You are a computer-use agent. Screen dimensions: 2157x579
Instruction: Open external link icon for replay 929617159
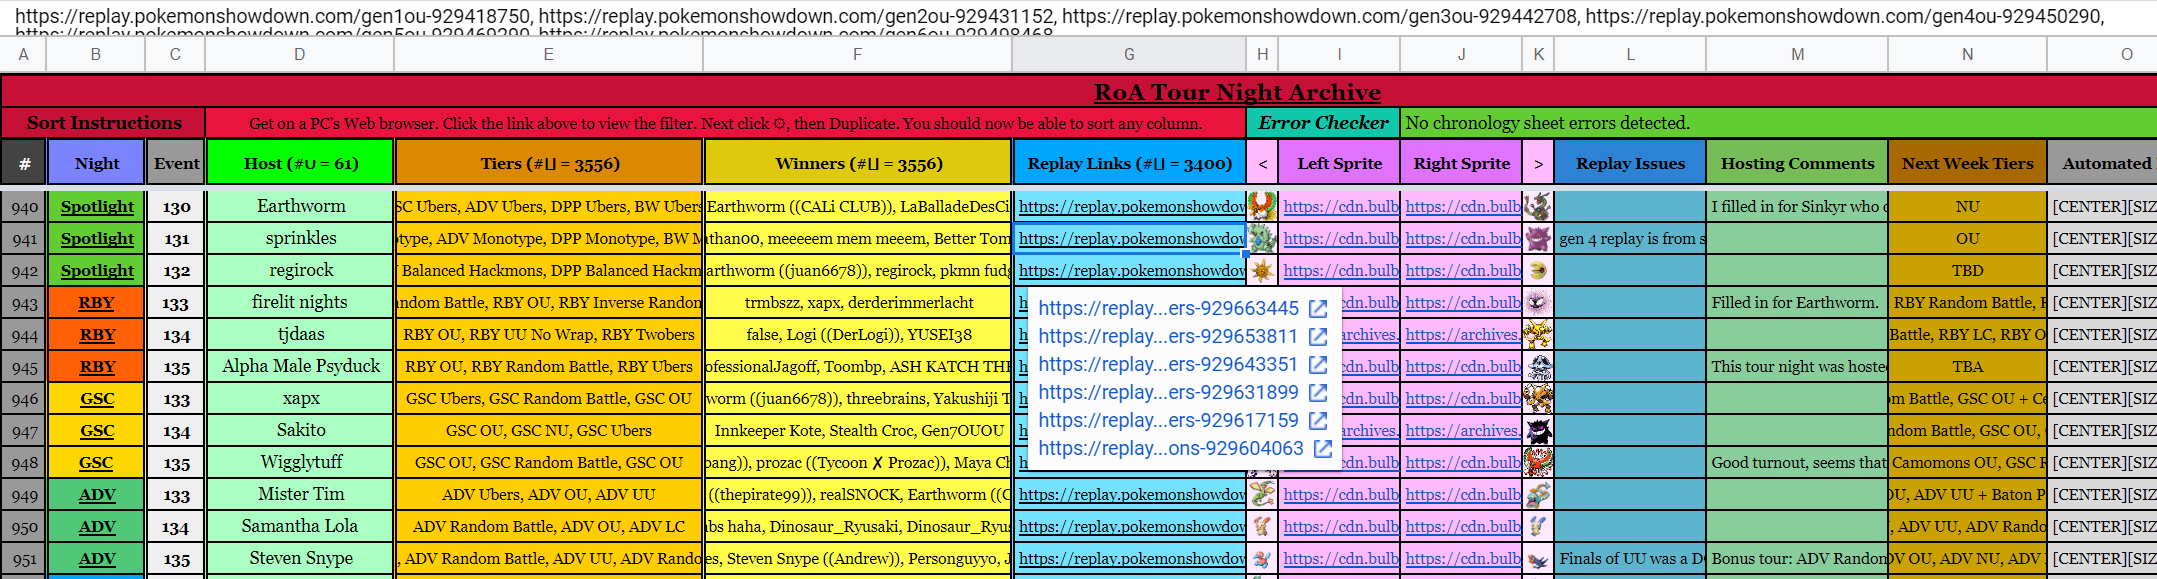[x=1318, y=421]
